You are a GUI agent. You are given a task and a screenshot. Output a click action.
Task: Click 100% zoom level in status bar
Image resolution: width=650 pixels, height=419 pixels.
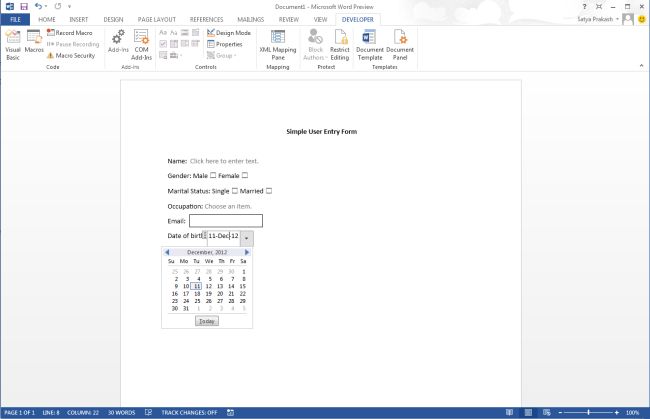[633, 412]
